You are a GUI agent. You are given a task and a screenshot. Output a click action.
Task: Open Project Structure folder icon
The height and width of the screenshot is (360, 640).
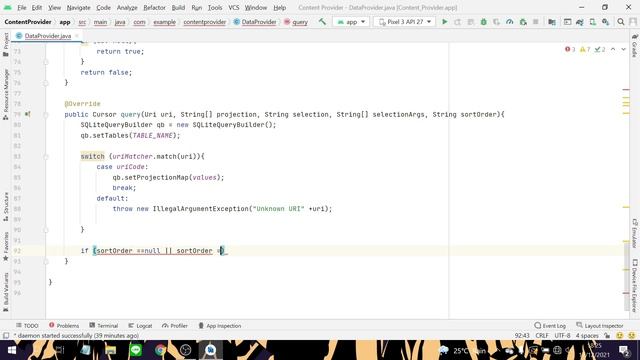552,22
